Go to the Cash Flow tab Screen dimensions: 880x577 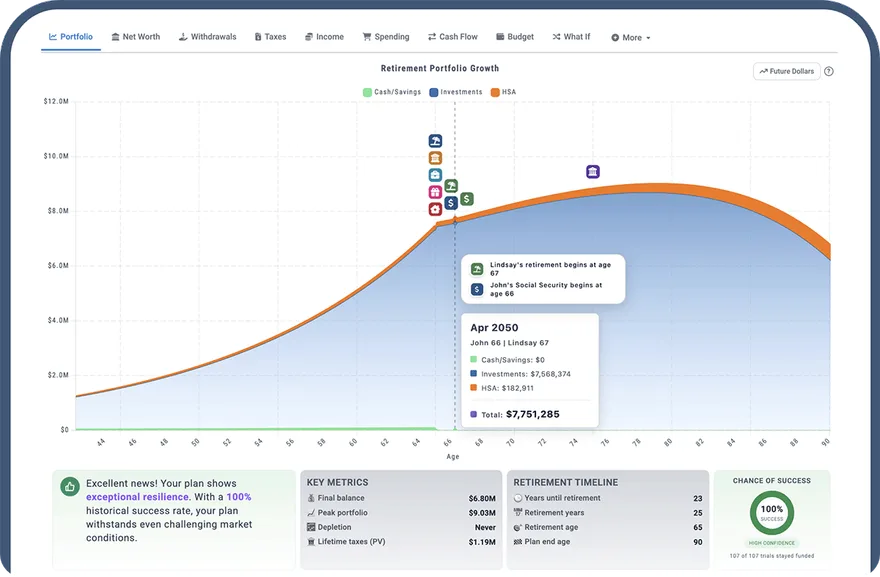[452, 37]
